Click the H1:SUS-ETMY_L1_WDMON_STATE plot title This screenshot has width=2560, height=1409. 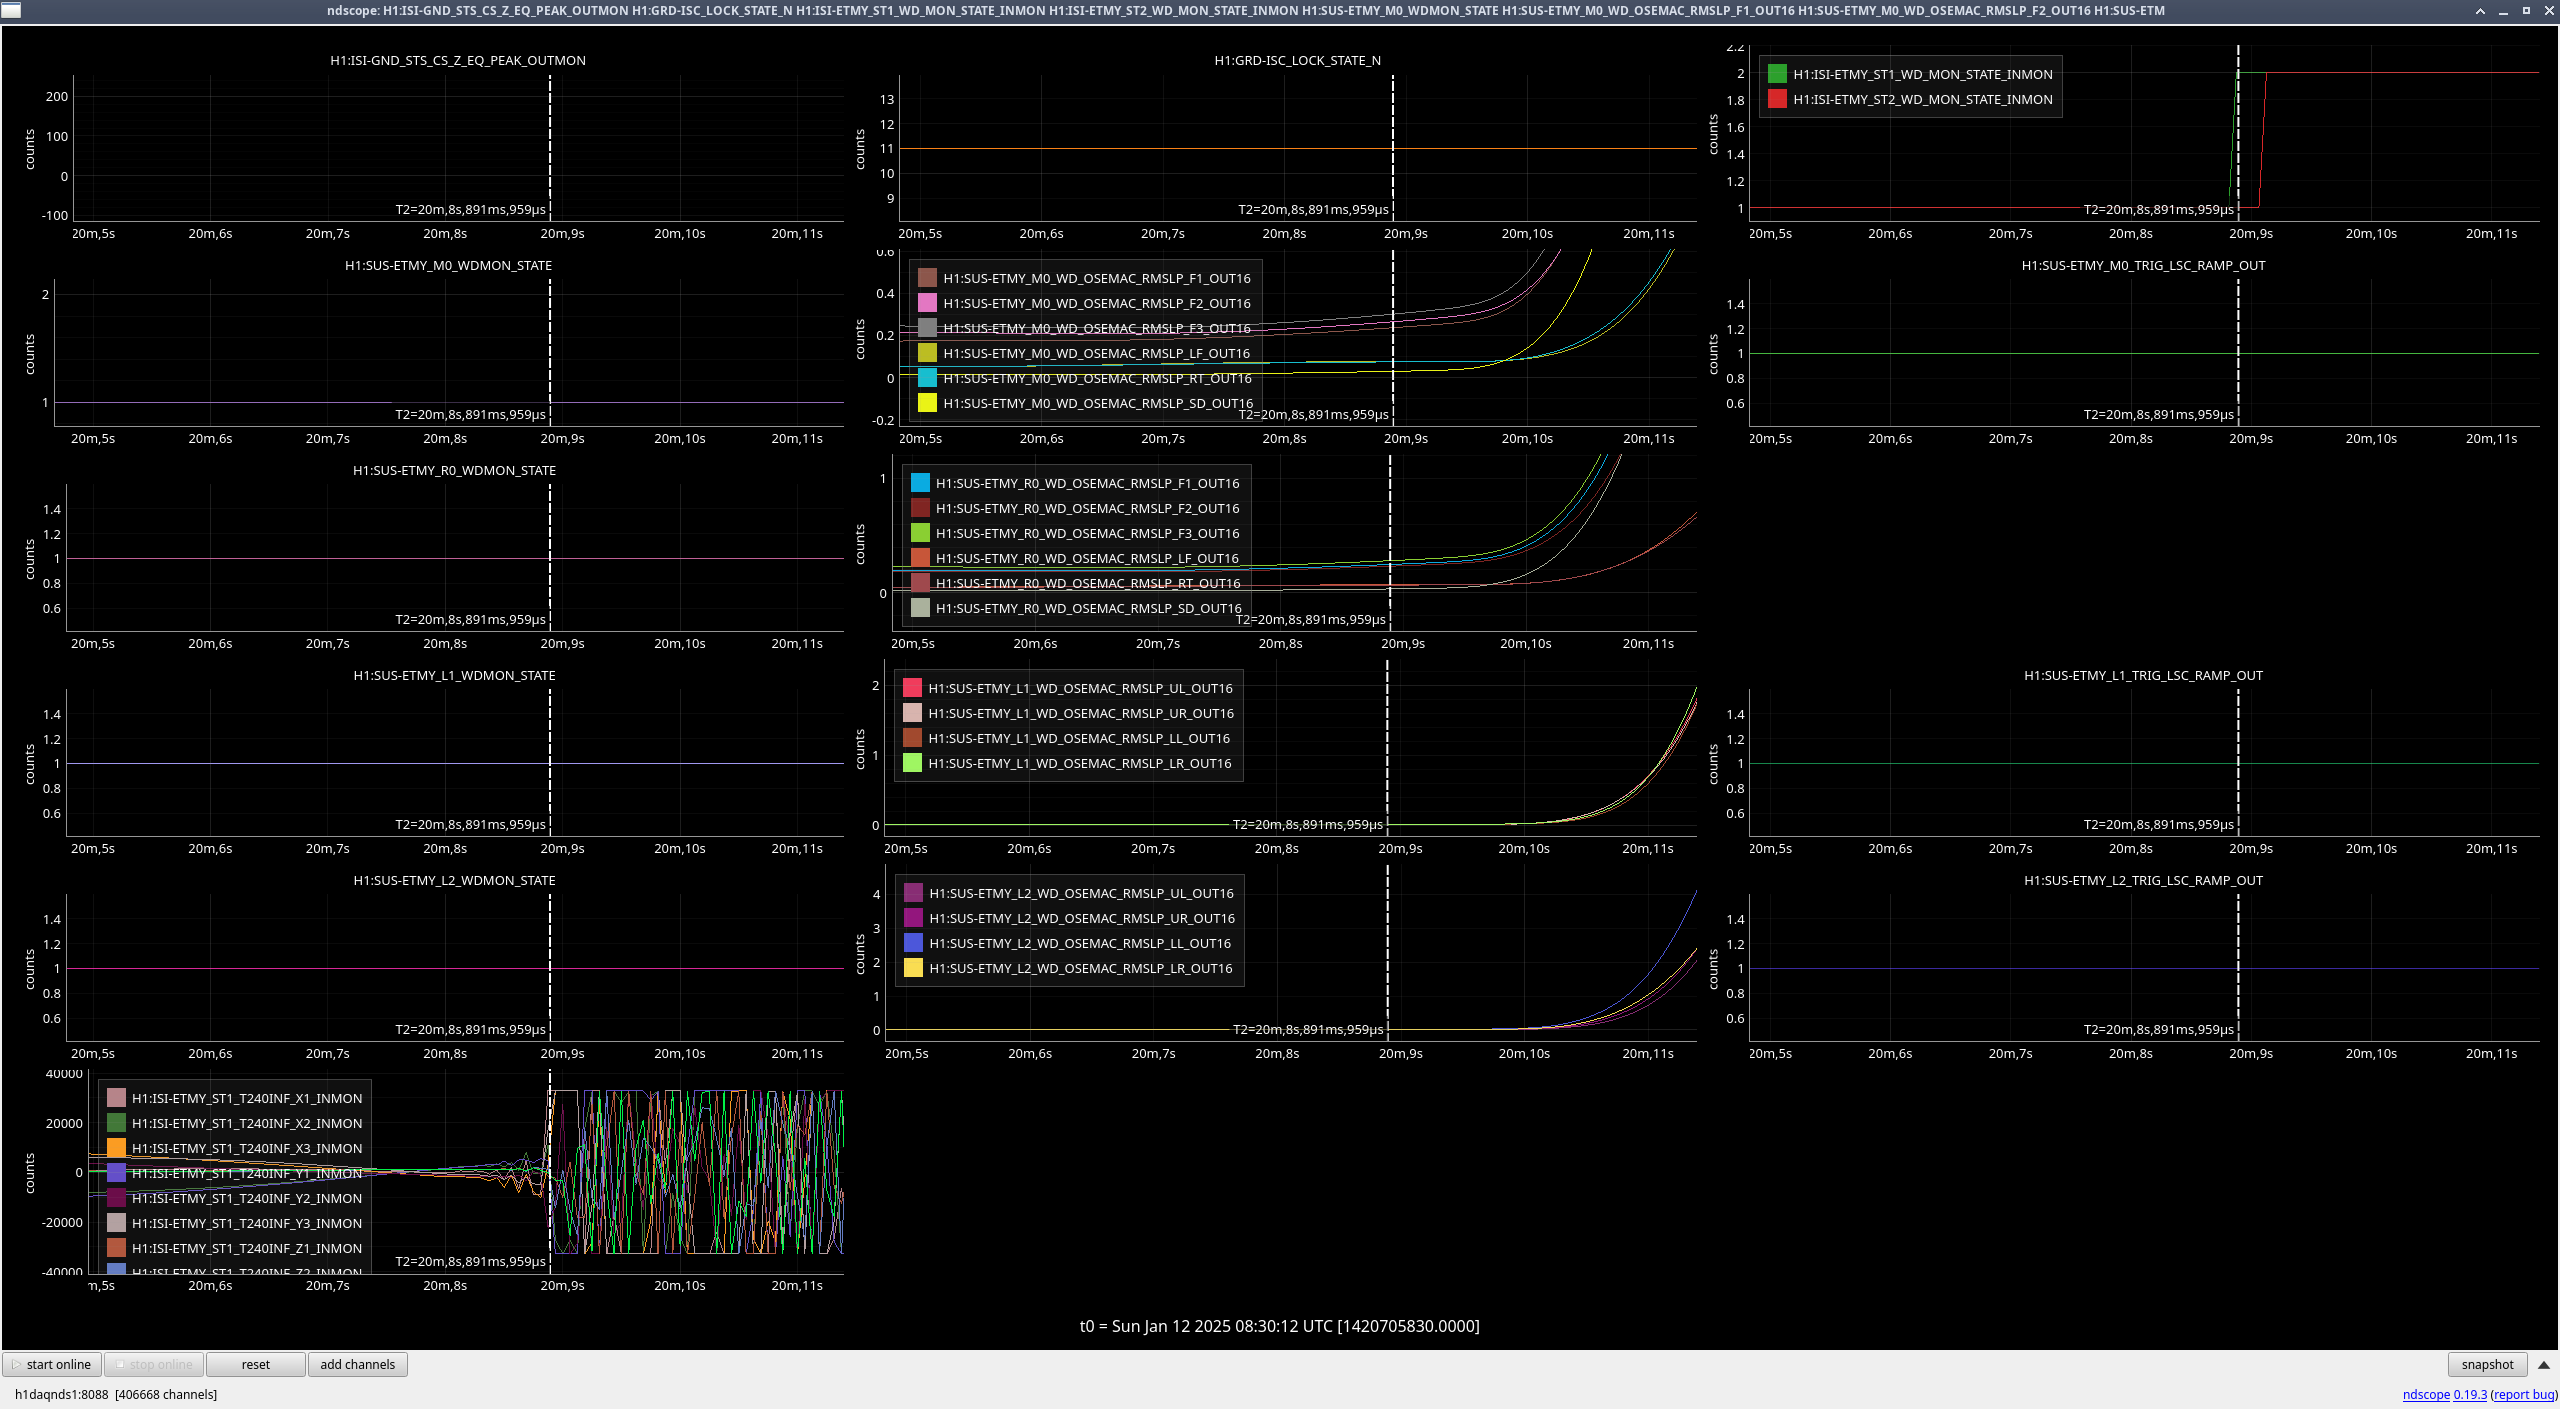tap(454, 675)
